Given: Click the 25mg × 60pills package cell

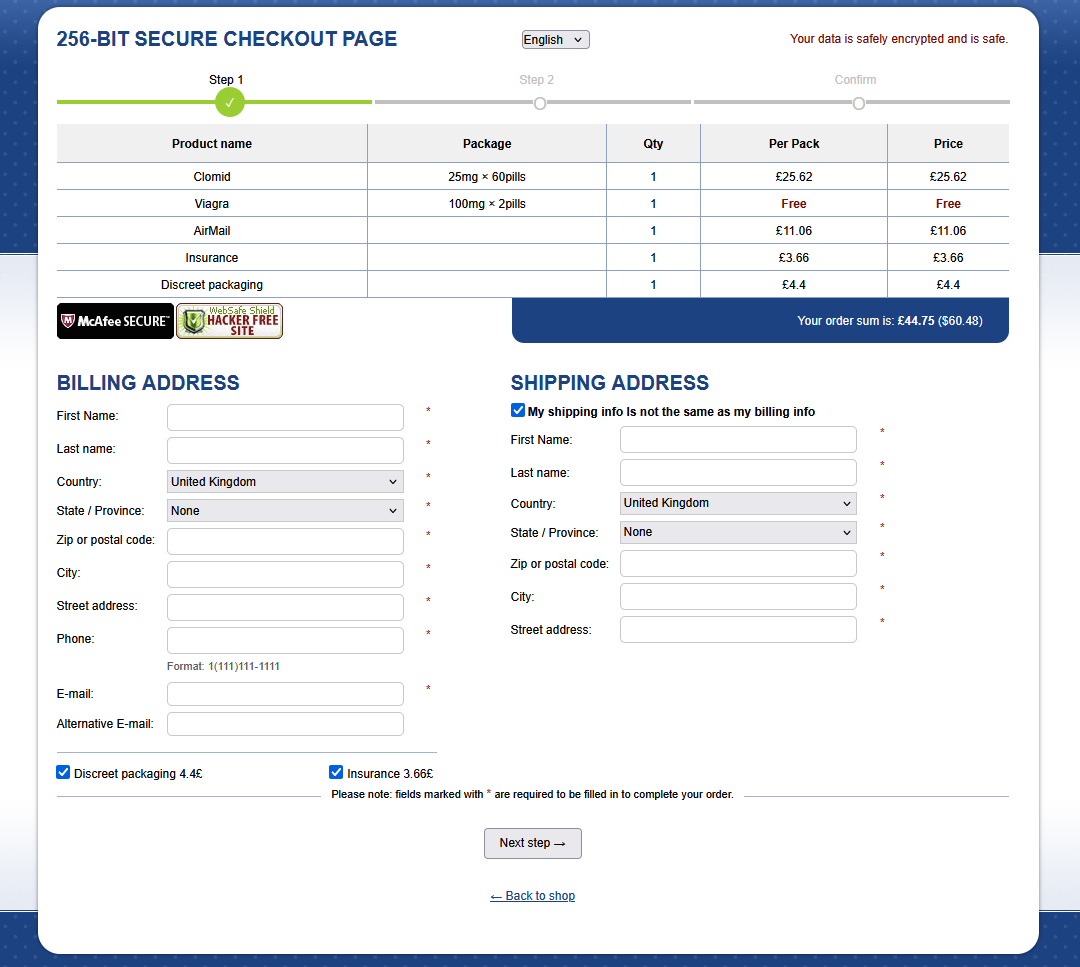Looking at the screenshot, I should tap(487, 176).
